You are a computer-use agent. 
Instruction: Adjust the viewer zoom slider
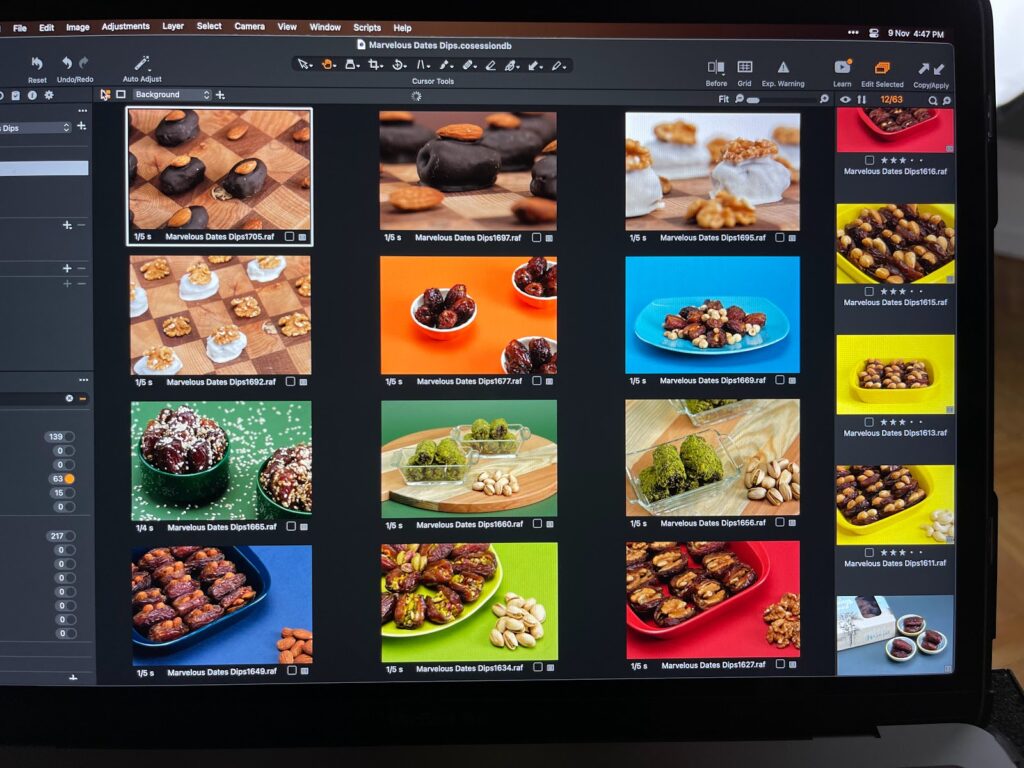coord(781,99)
